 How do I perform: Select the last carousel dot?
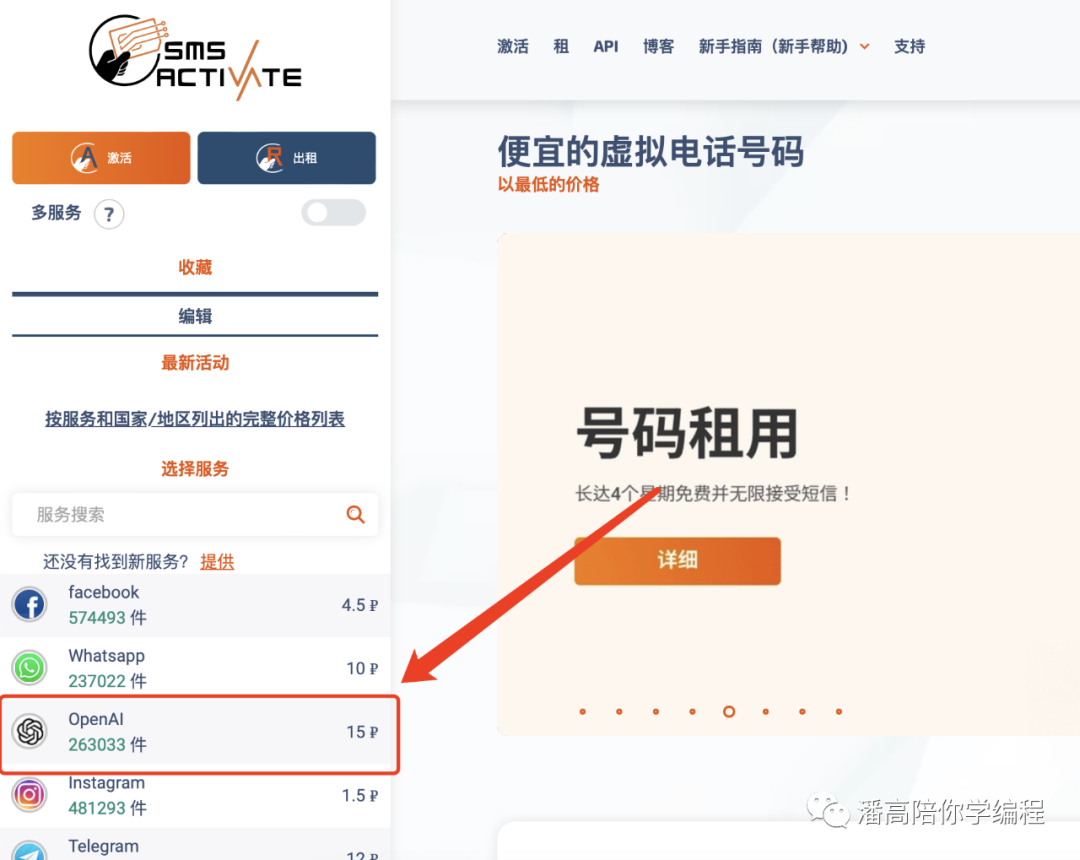coord(839,711)
